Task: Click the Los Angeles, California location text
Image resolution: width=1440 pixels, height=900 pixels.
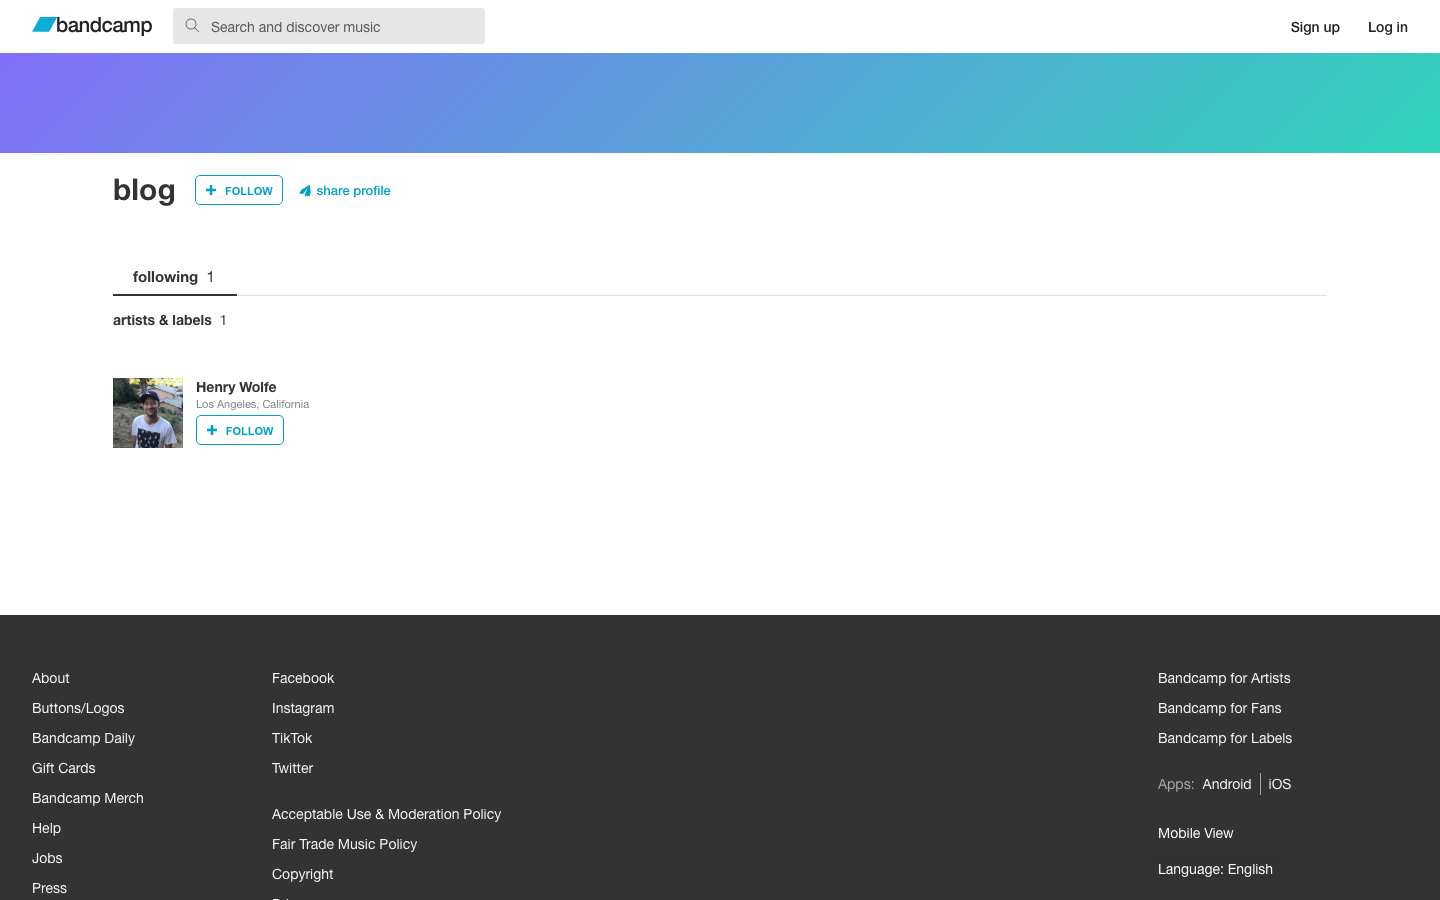Action: point(252,404)
